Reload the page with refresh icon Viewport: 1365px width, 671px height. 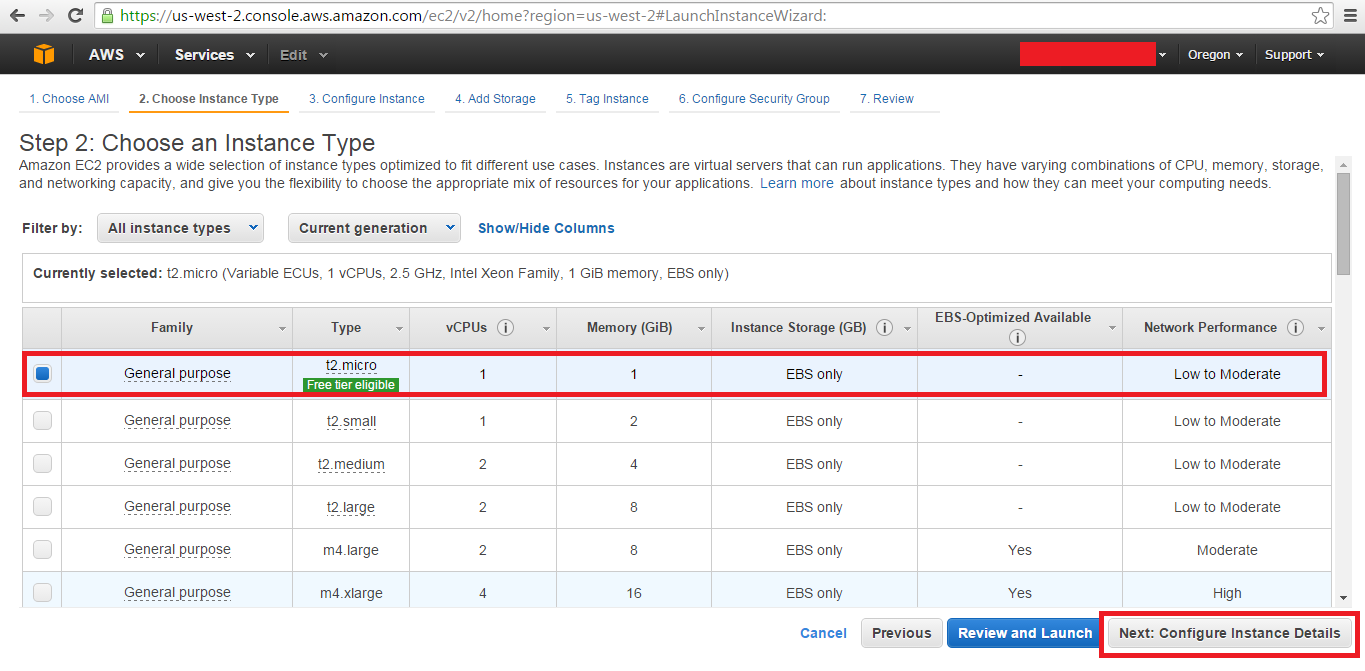75,16
